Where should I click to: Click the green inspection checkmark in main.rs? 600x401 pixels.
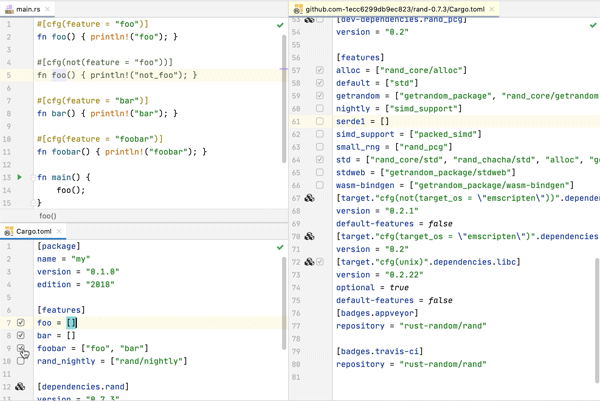(x=280, y=25)
